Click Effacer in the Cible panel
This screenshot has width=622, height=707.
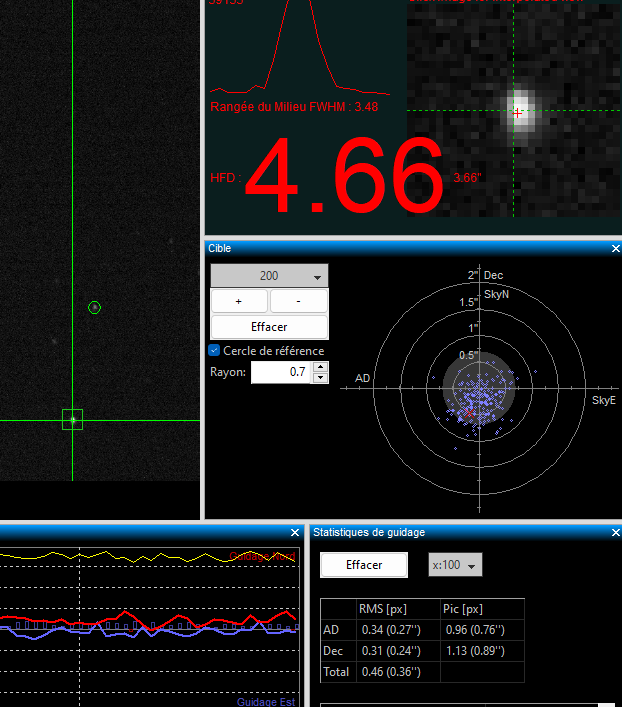tap(269, 327)
